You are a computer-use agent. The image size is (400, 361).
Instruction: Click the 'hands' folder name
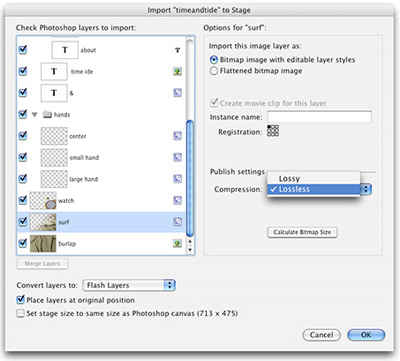pos(62,115)
